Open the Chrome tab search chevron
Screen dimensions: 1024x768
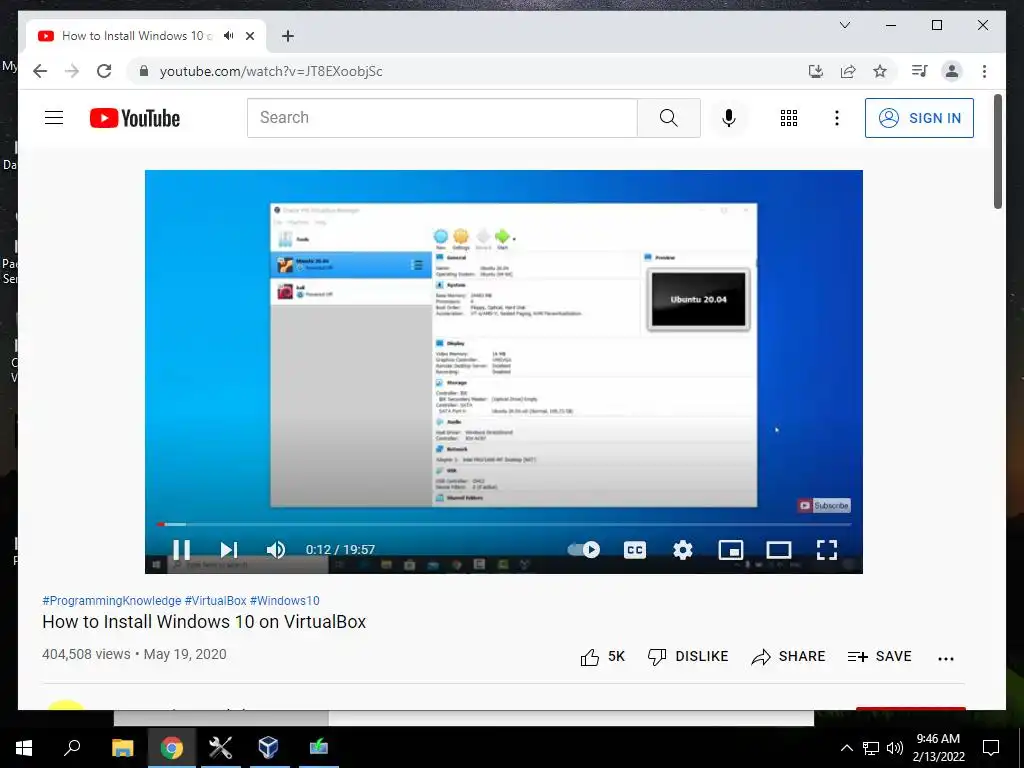(x=844, y=25)
